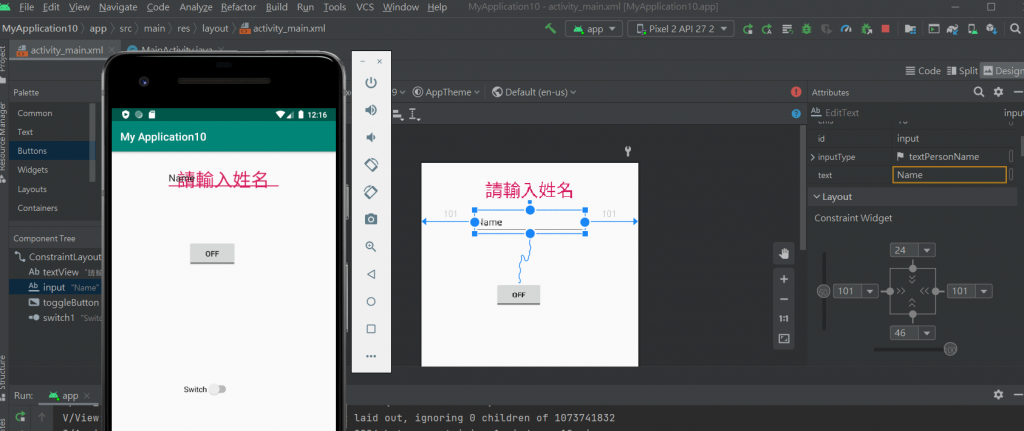Open emulator extended controls three dots
Image resolution: width=1024 pixels, height=431 pixels.
point(371,357)
